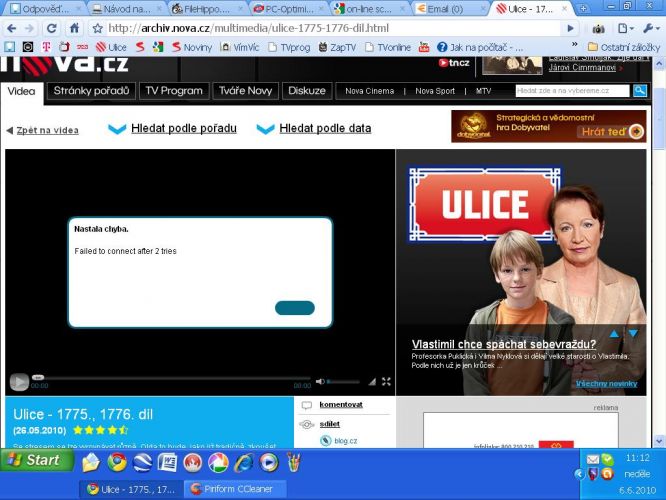Viewport: 666px width, 500px height.
Task: Open Stránky pořadů in site menu
Action: [x=91, y=91]
